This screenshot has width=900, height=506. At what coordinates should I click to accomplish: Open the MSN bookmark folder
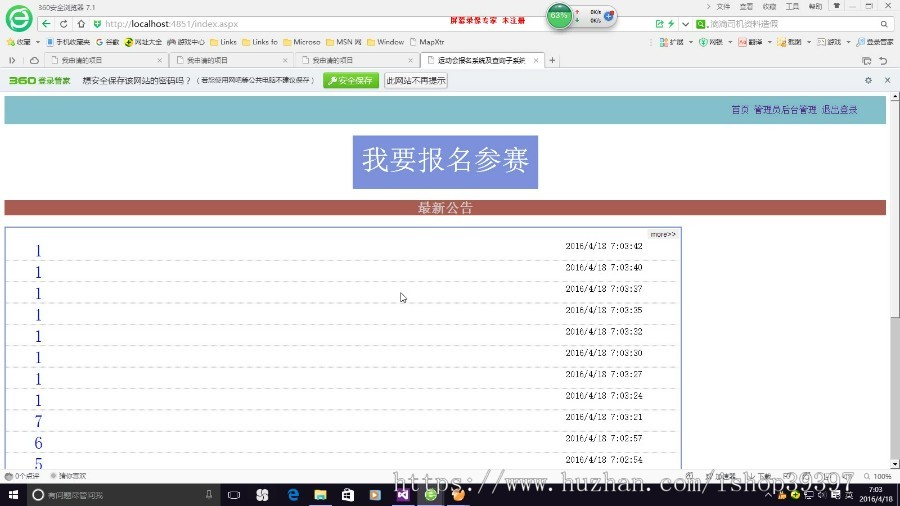click(x=343, y=42)
